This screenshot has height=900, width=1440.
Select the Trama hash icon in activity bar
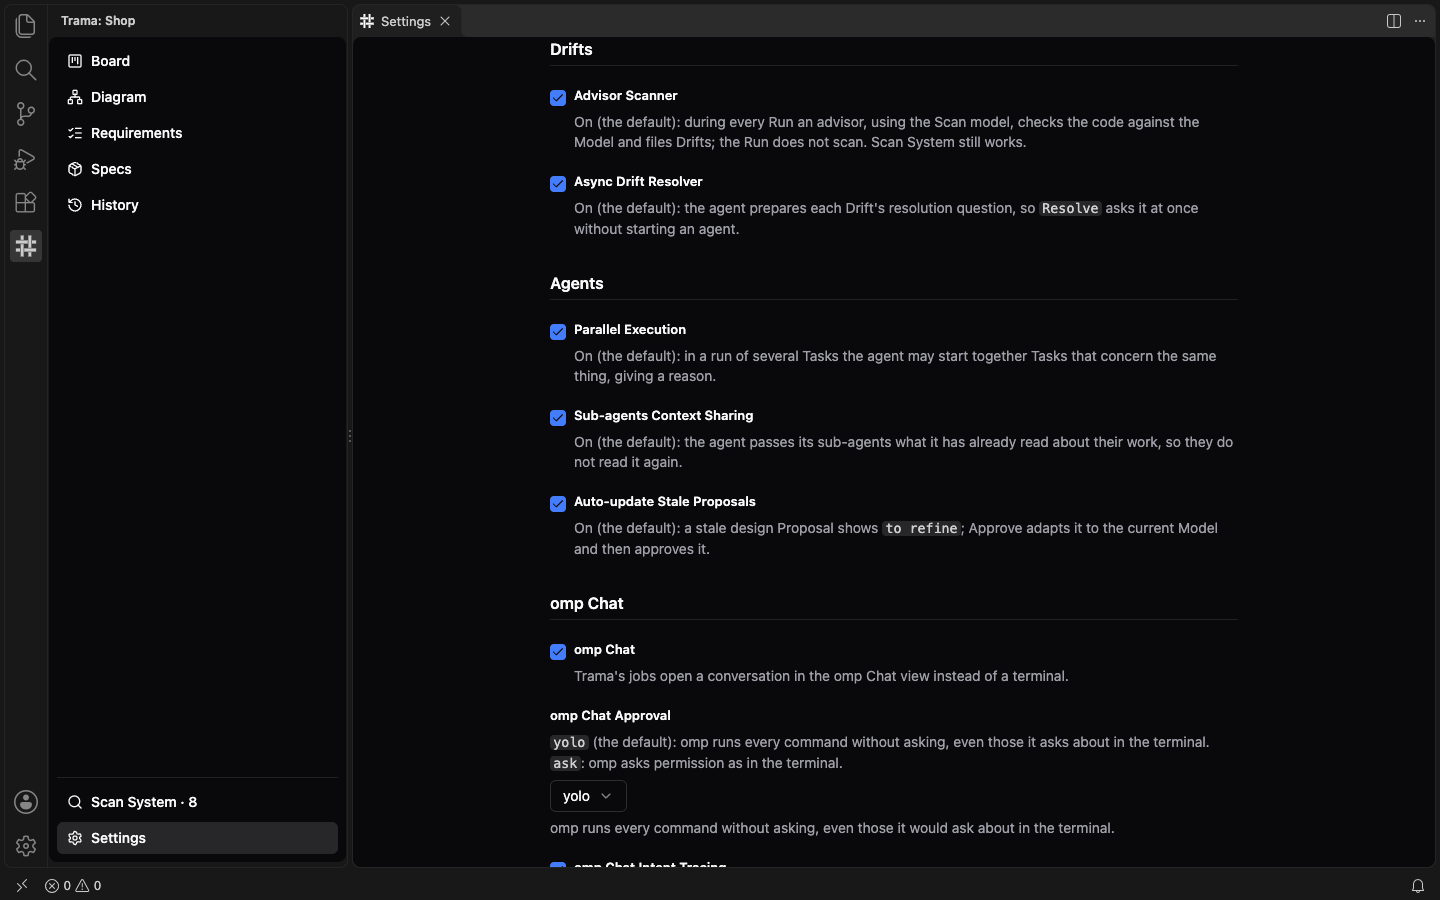[x=26, y=246]
